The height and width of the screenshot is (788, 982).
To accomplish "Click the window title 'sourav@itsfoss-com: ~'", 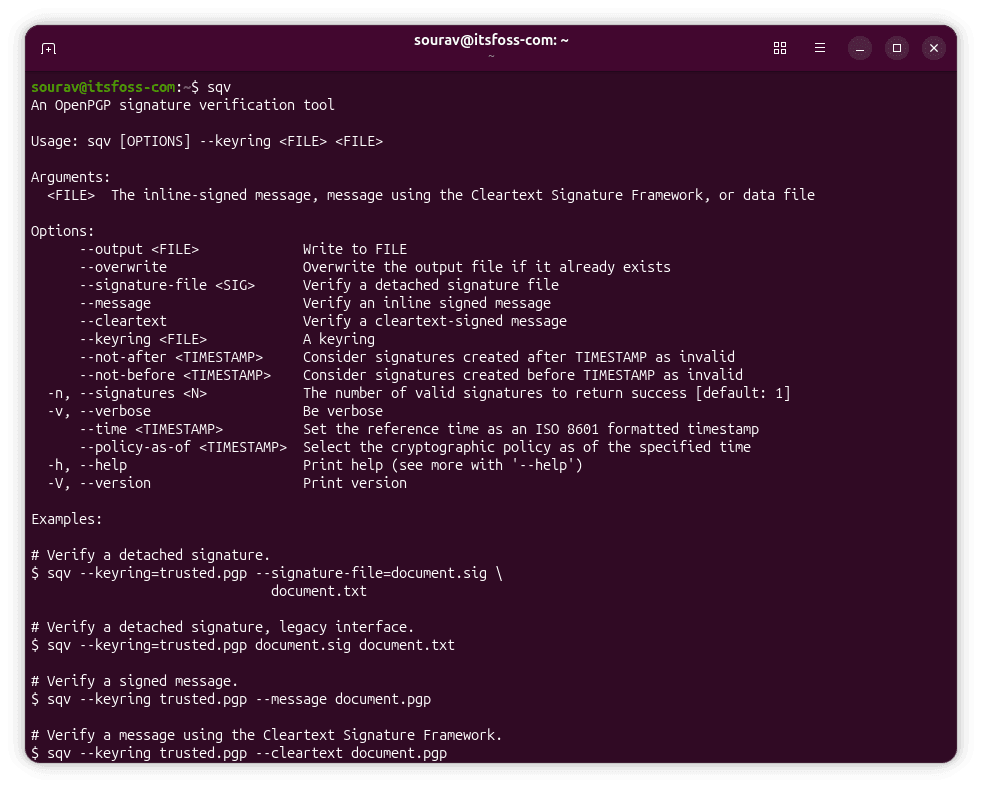I will coord(491,40).
